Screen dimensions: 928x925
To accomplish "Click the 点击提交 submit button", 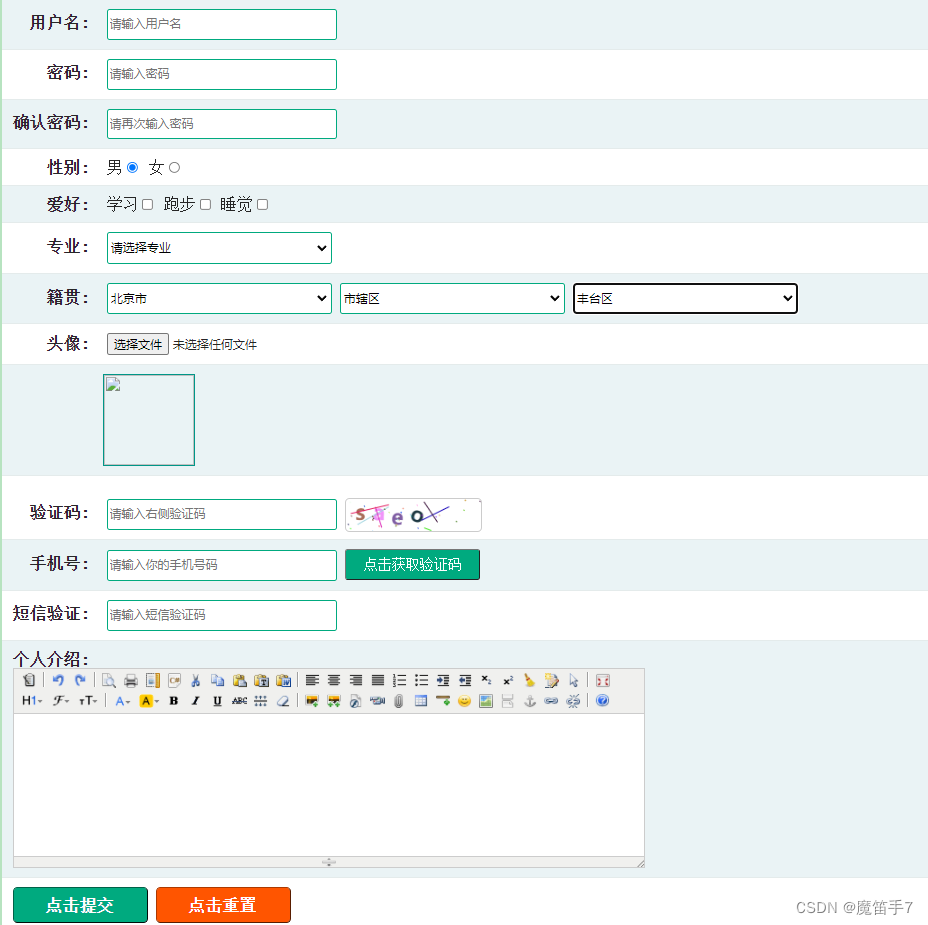I will [80, 905].
